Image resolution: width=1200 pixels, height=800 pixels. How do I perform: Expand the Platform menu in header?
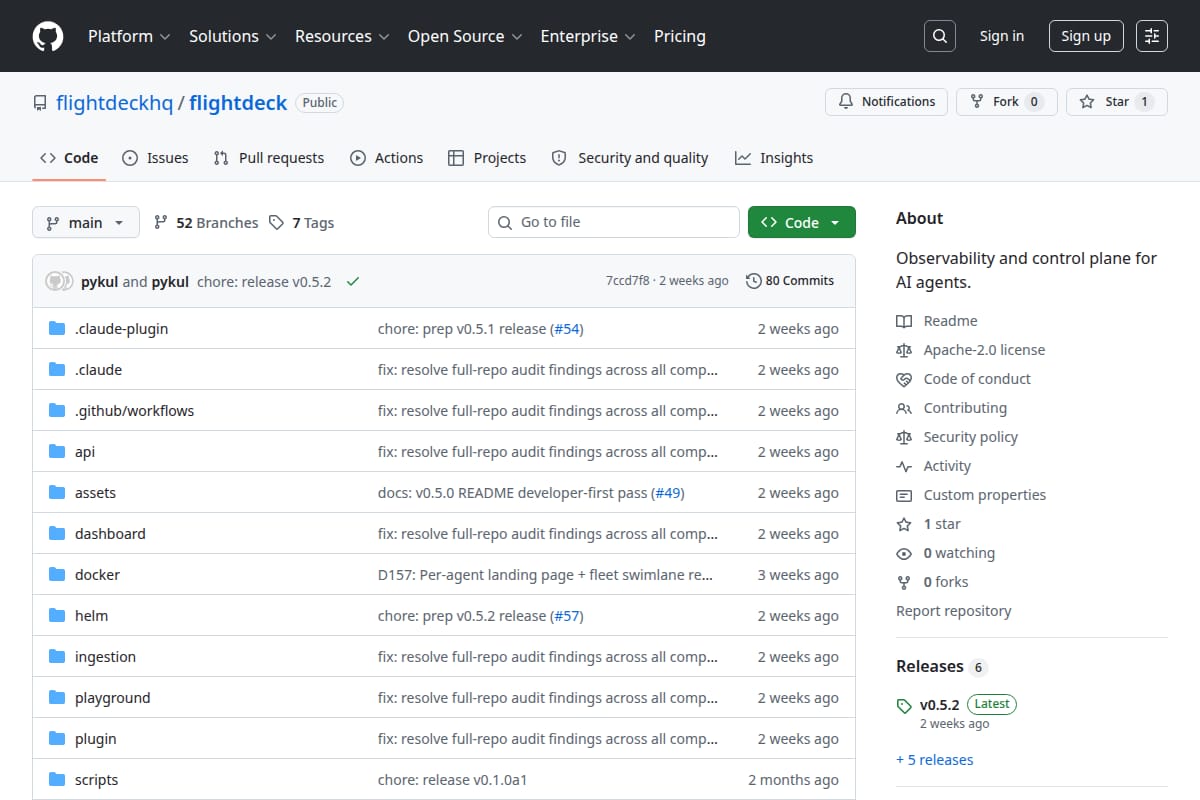tap(129, 36)
